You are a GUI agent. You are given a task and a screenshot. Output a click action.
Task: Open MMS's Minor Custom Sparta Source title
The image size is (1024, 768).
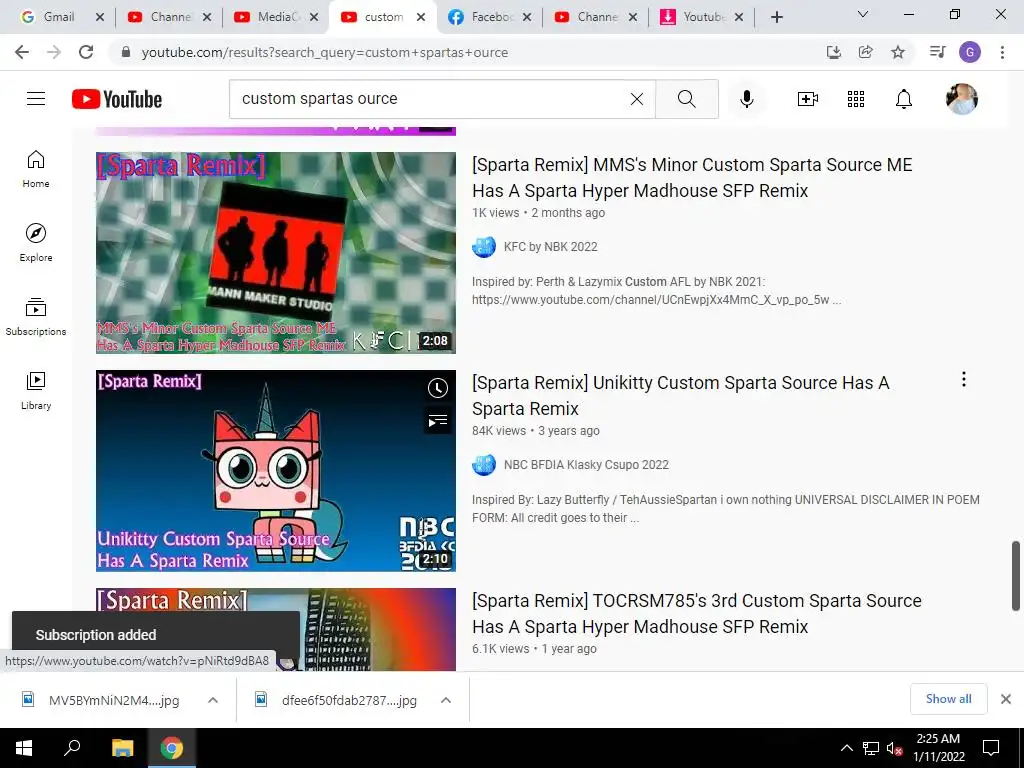692,178
